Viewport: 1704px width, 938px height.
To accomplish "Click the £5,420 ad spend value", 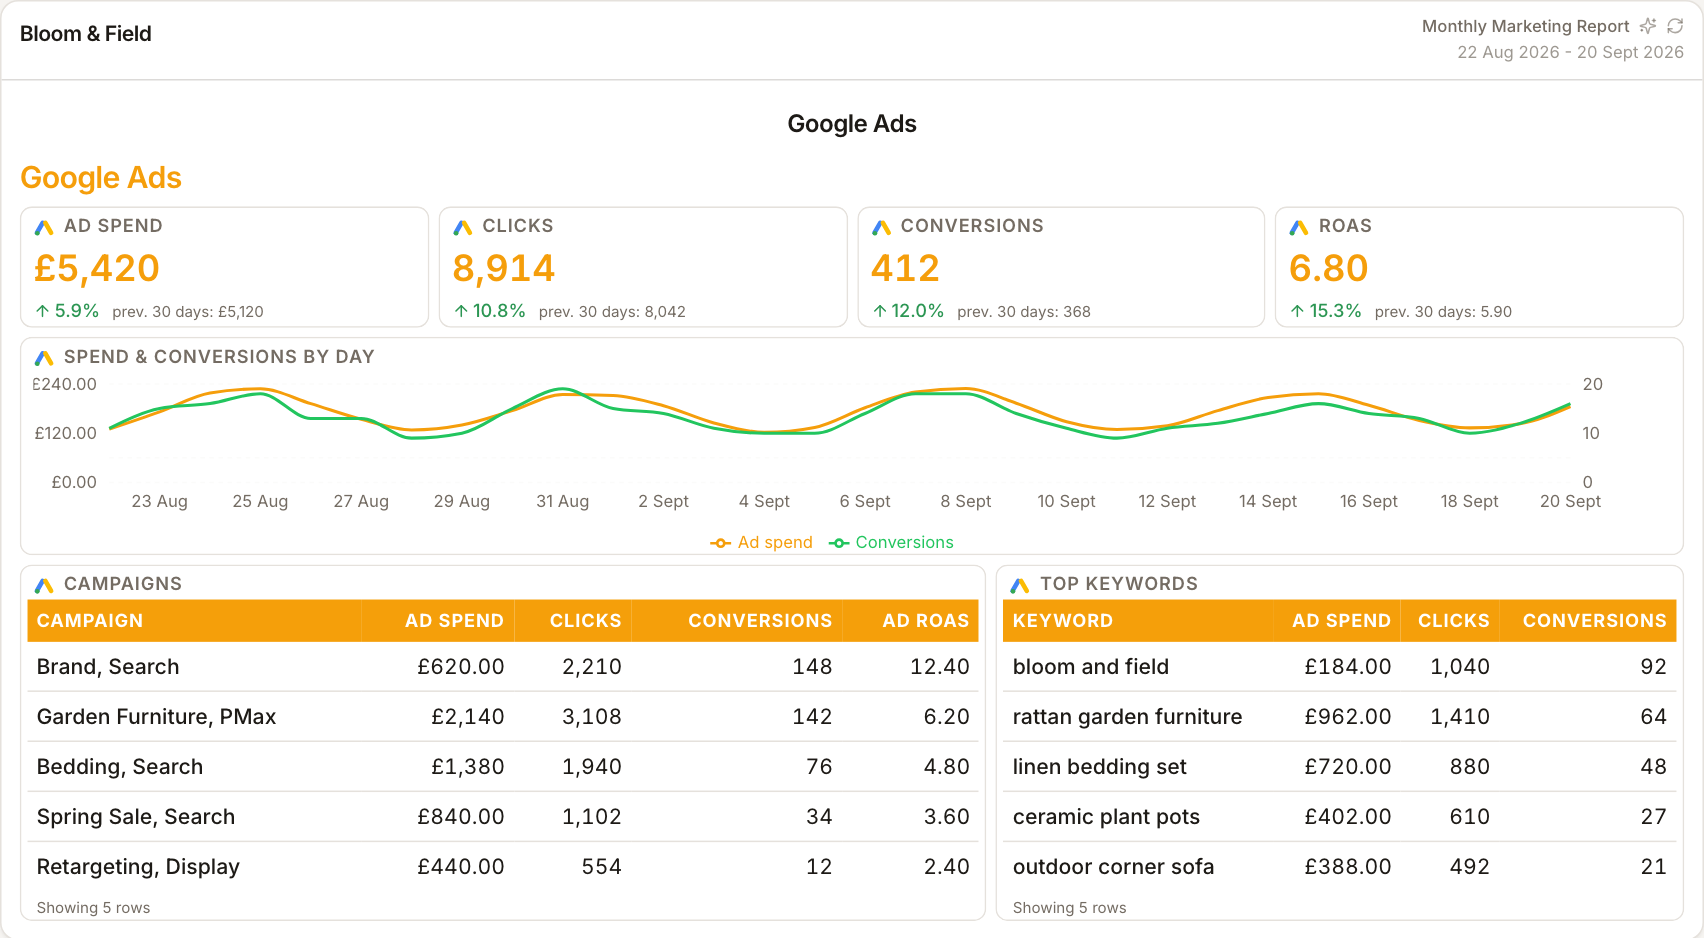I will tap(97, 268).
